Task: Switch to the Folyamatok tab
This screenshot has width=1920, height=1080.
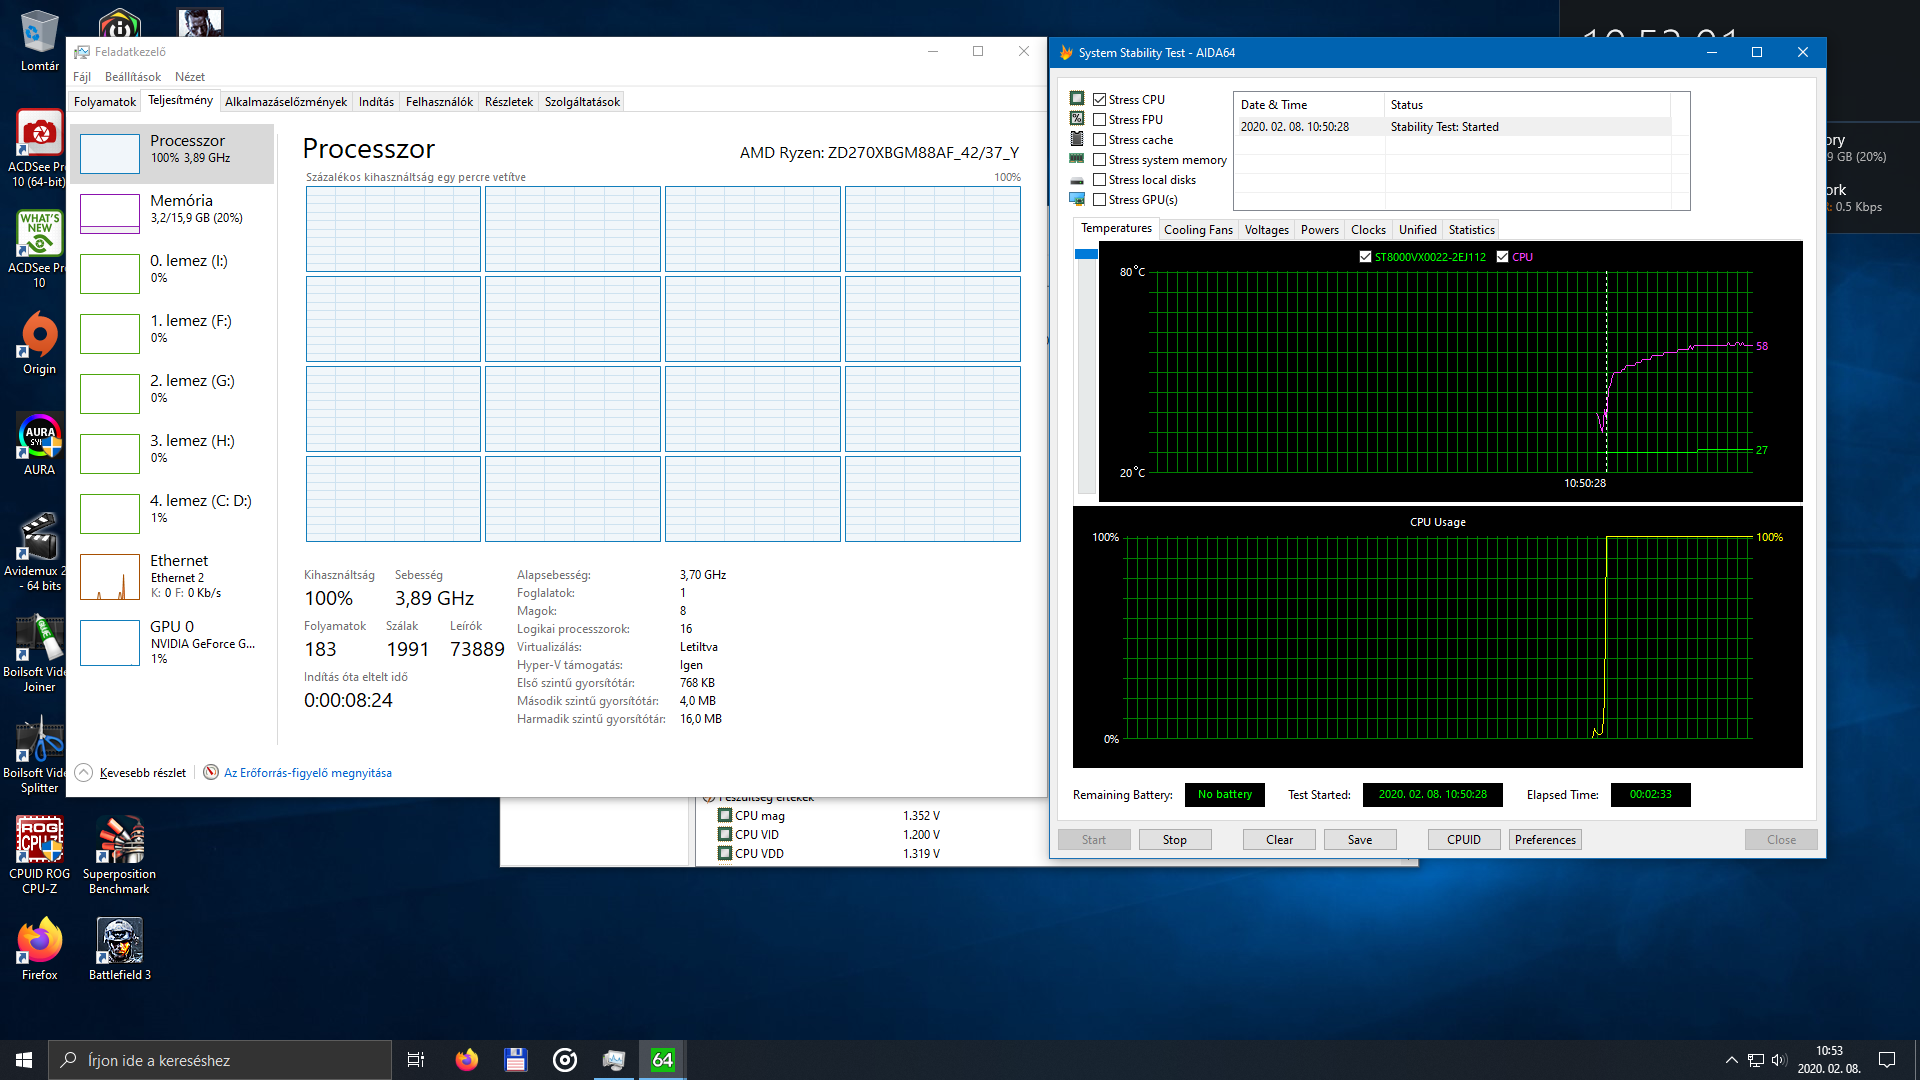Action: [x=105, y=102]
